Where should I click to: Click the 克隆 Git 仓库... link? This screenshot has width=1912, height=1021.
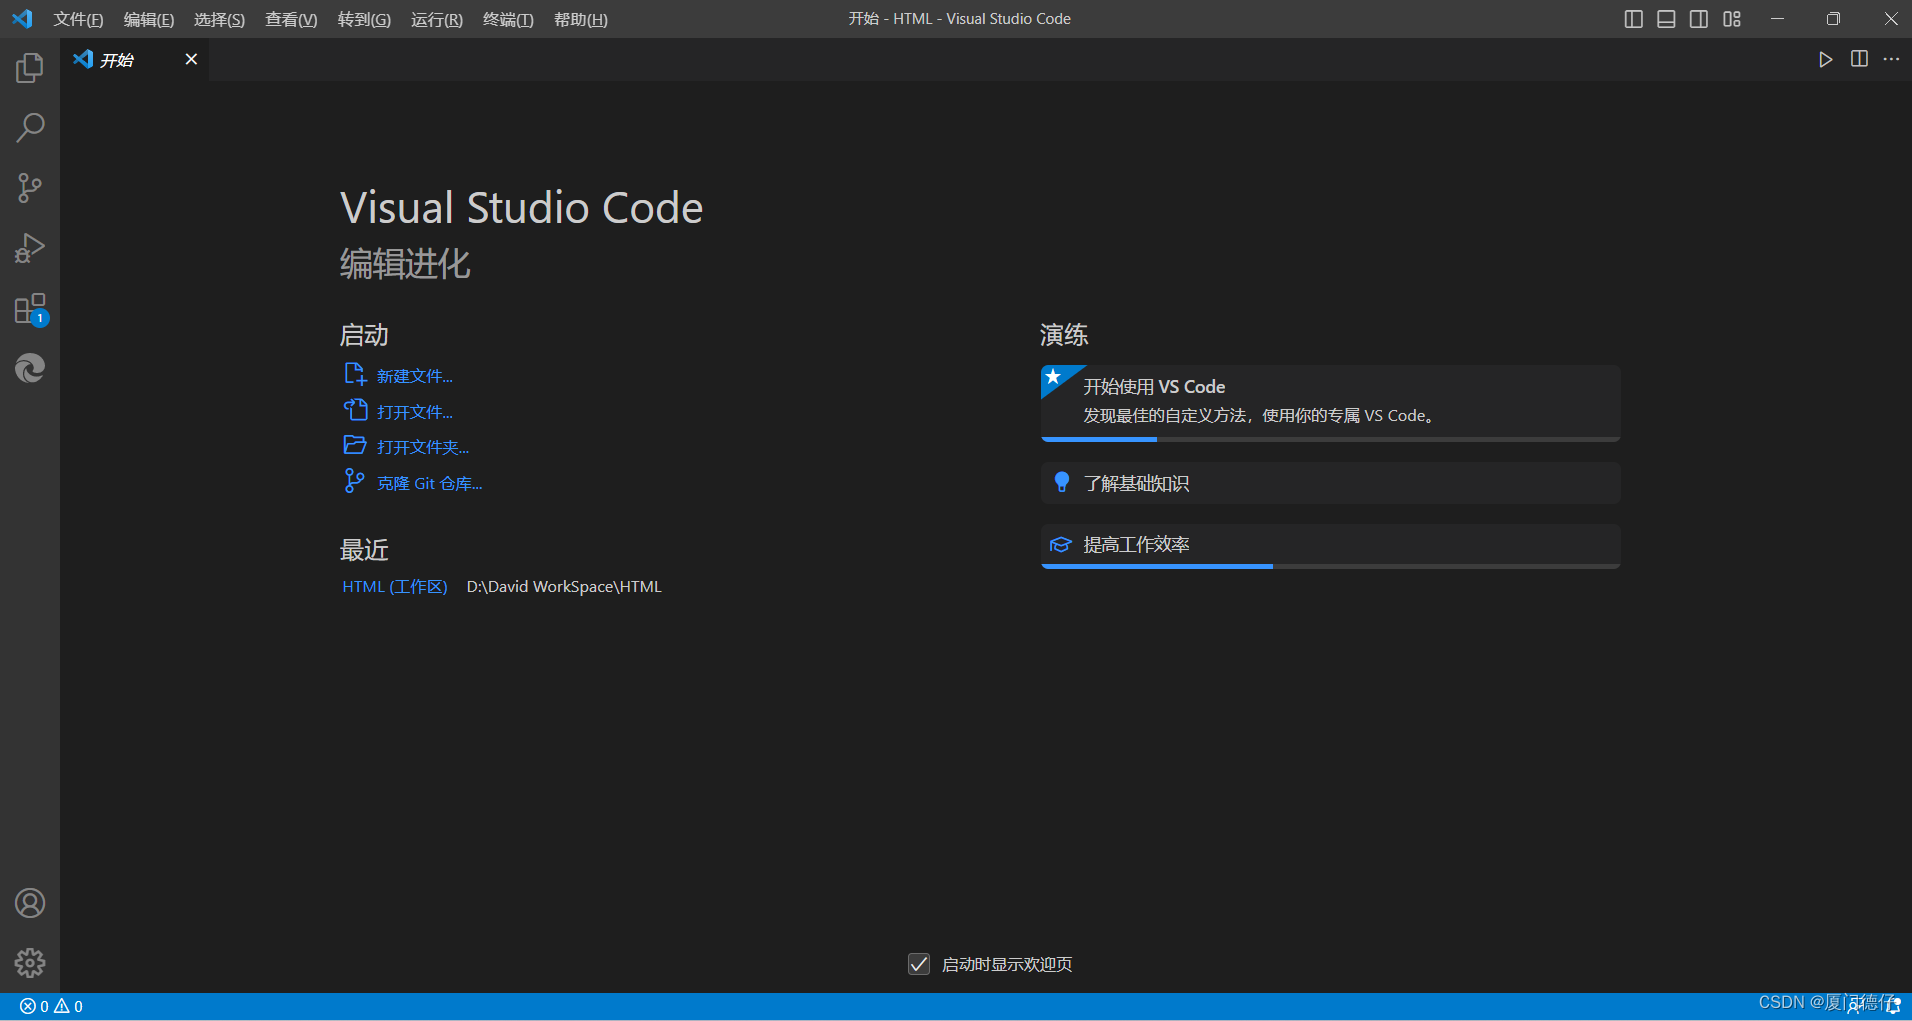(x=430, y=483)
